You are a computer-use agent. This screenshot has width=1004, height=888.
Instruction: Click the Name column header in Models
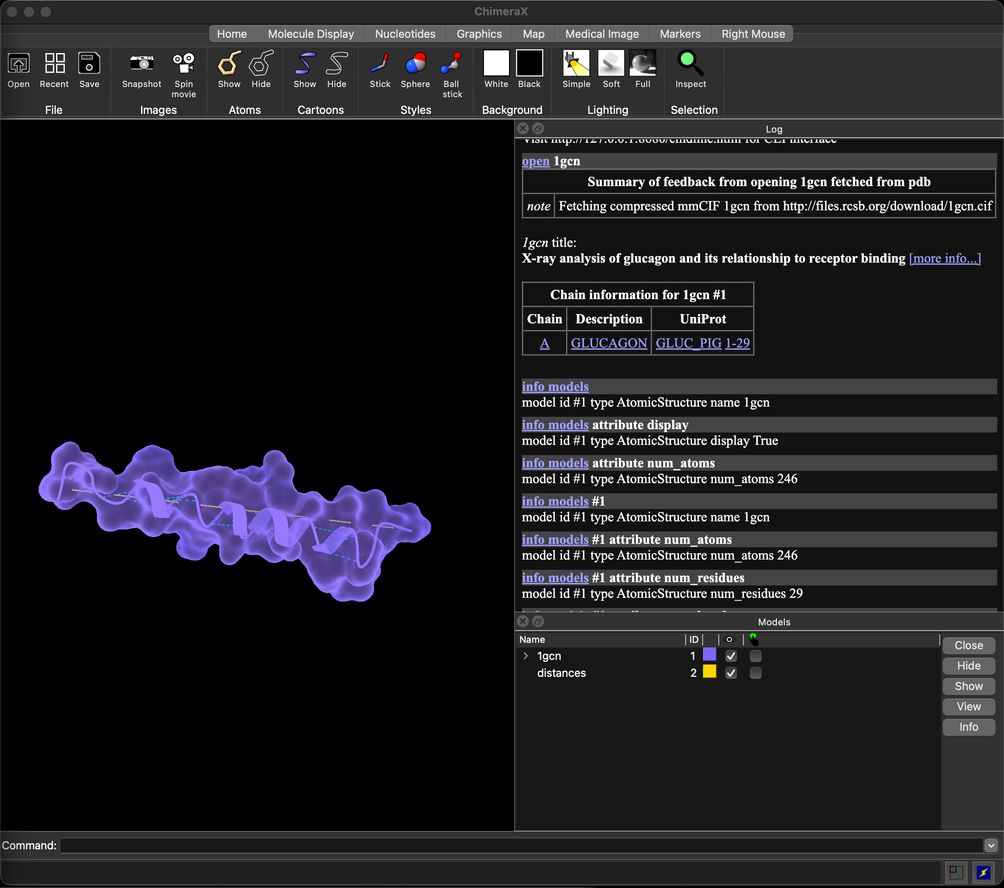click(x=532, y=640)
